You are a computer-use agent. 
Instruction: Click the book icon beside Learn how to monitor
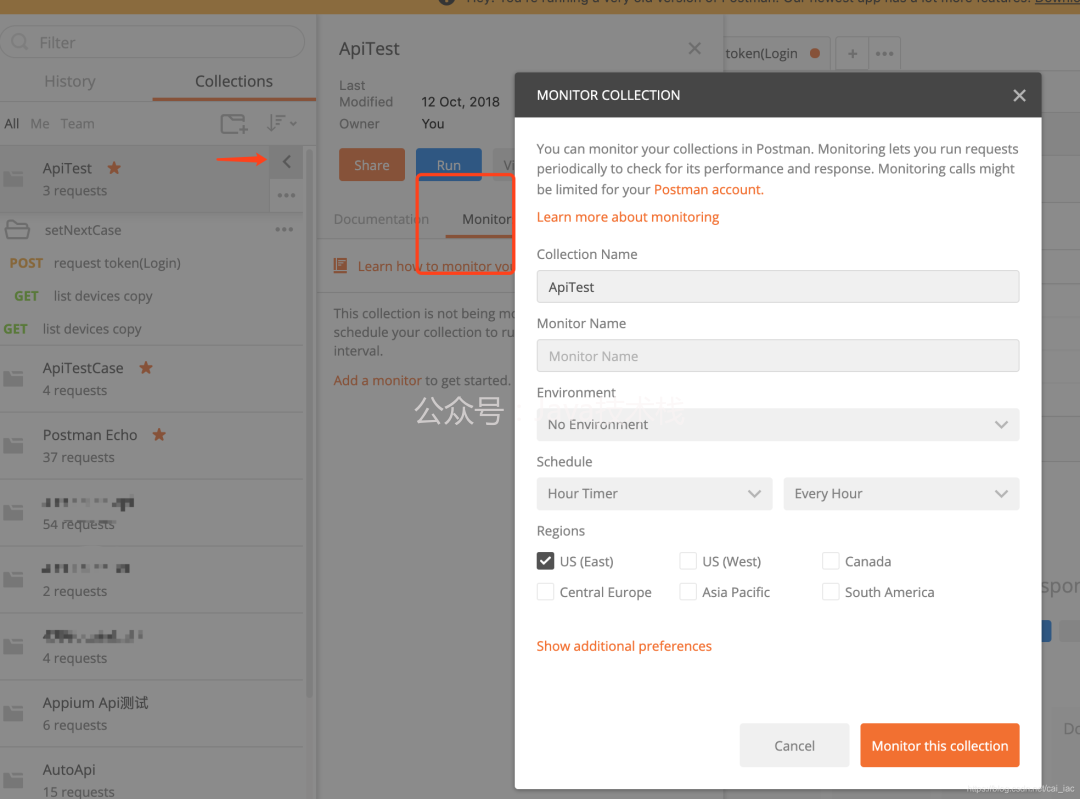[340, 265]
